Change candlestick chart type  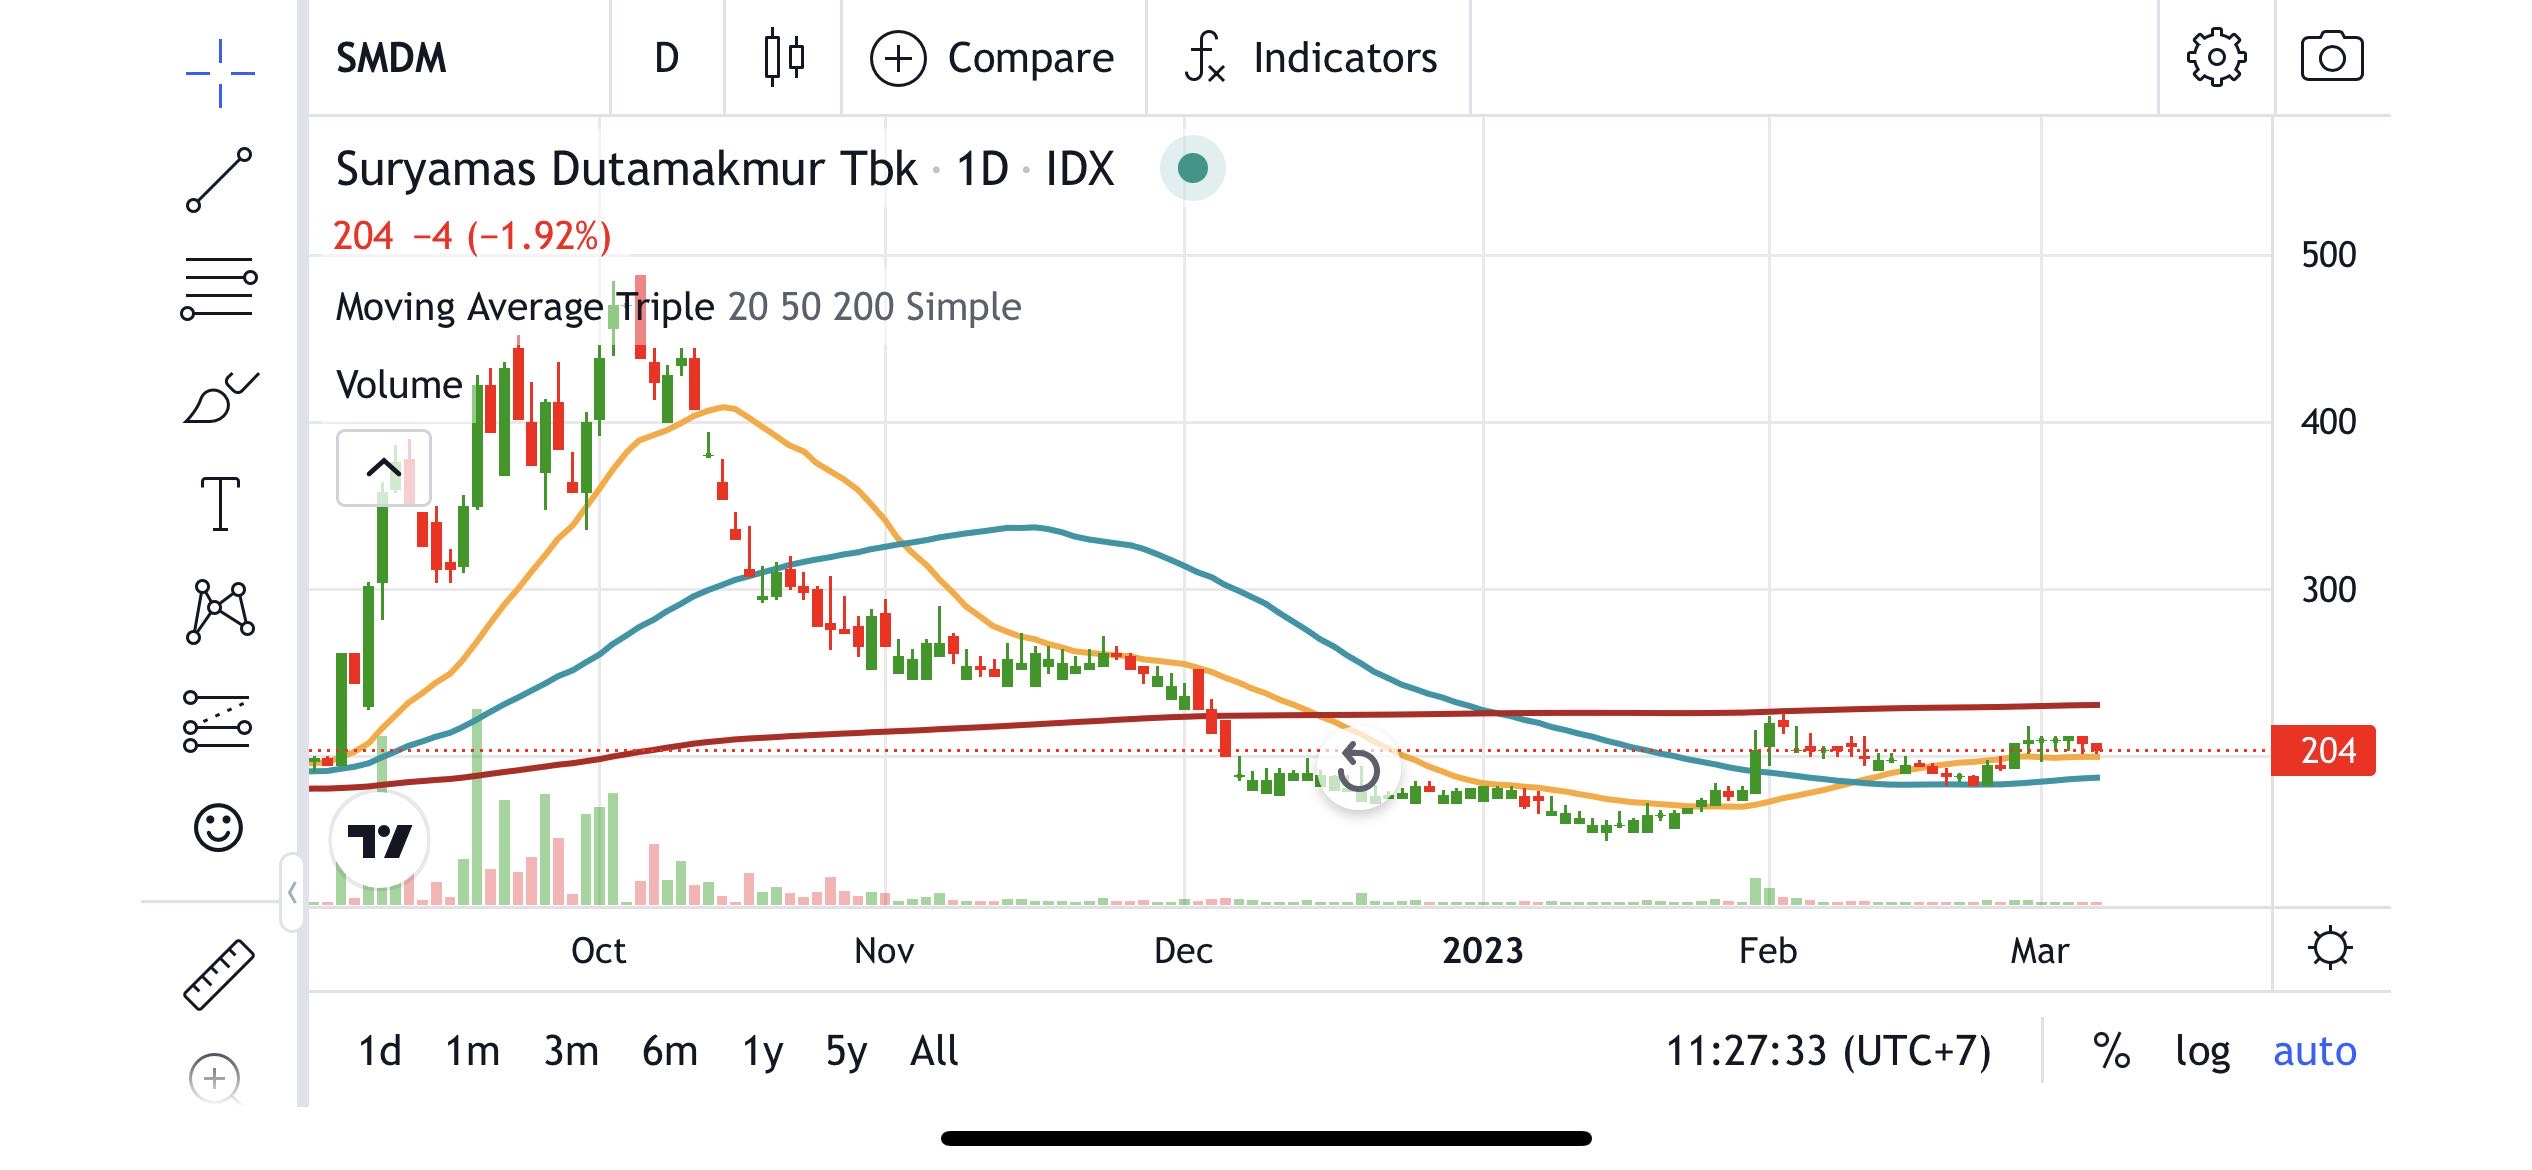pos(783,58)
